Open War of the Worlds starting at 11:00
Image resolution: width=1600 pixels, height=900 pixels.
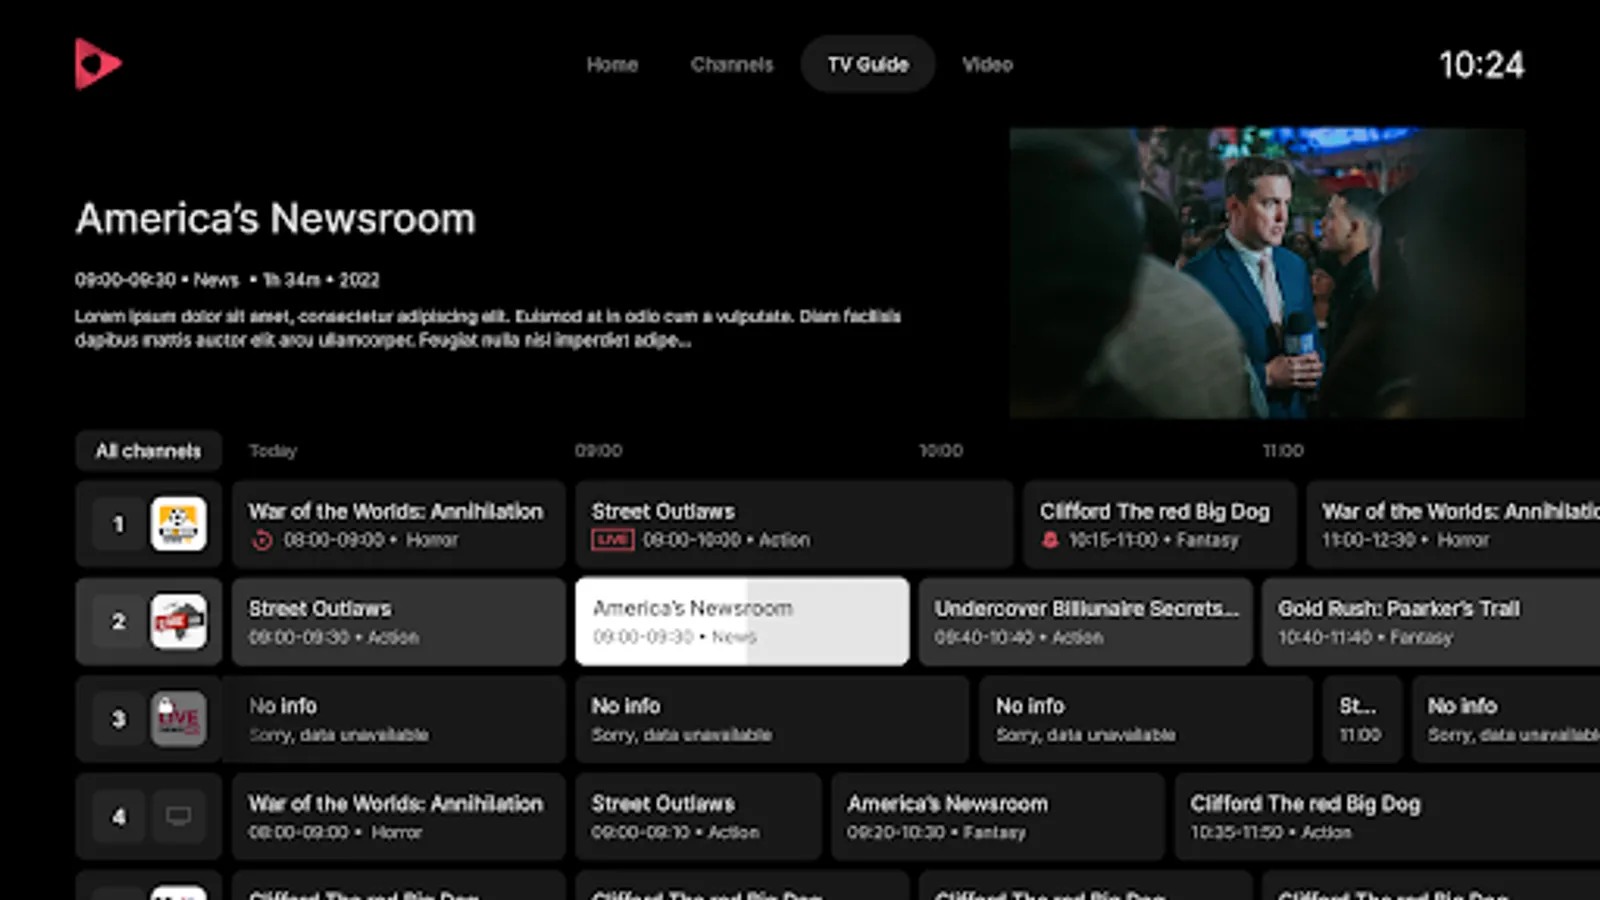1453,524
